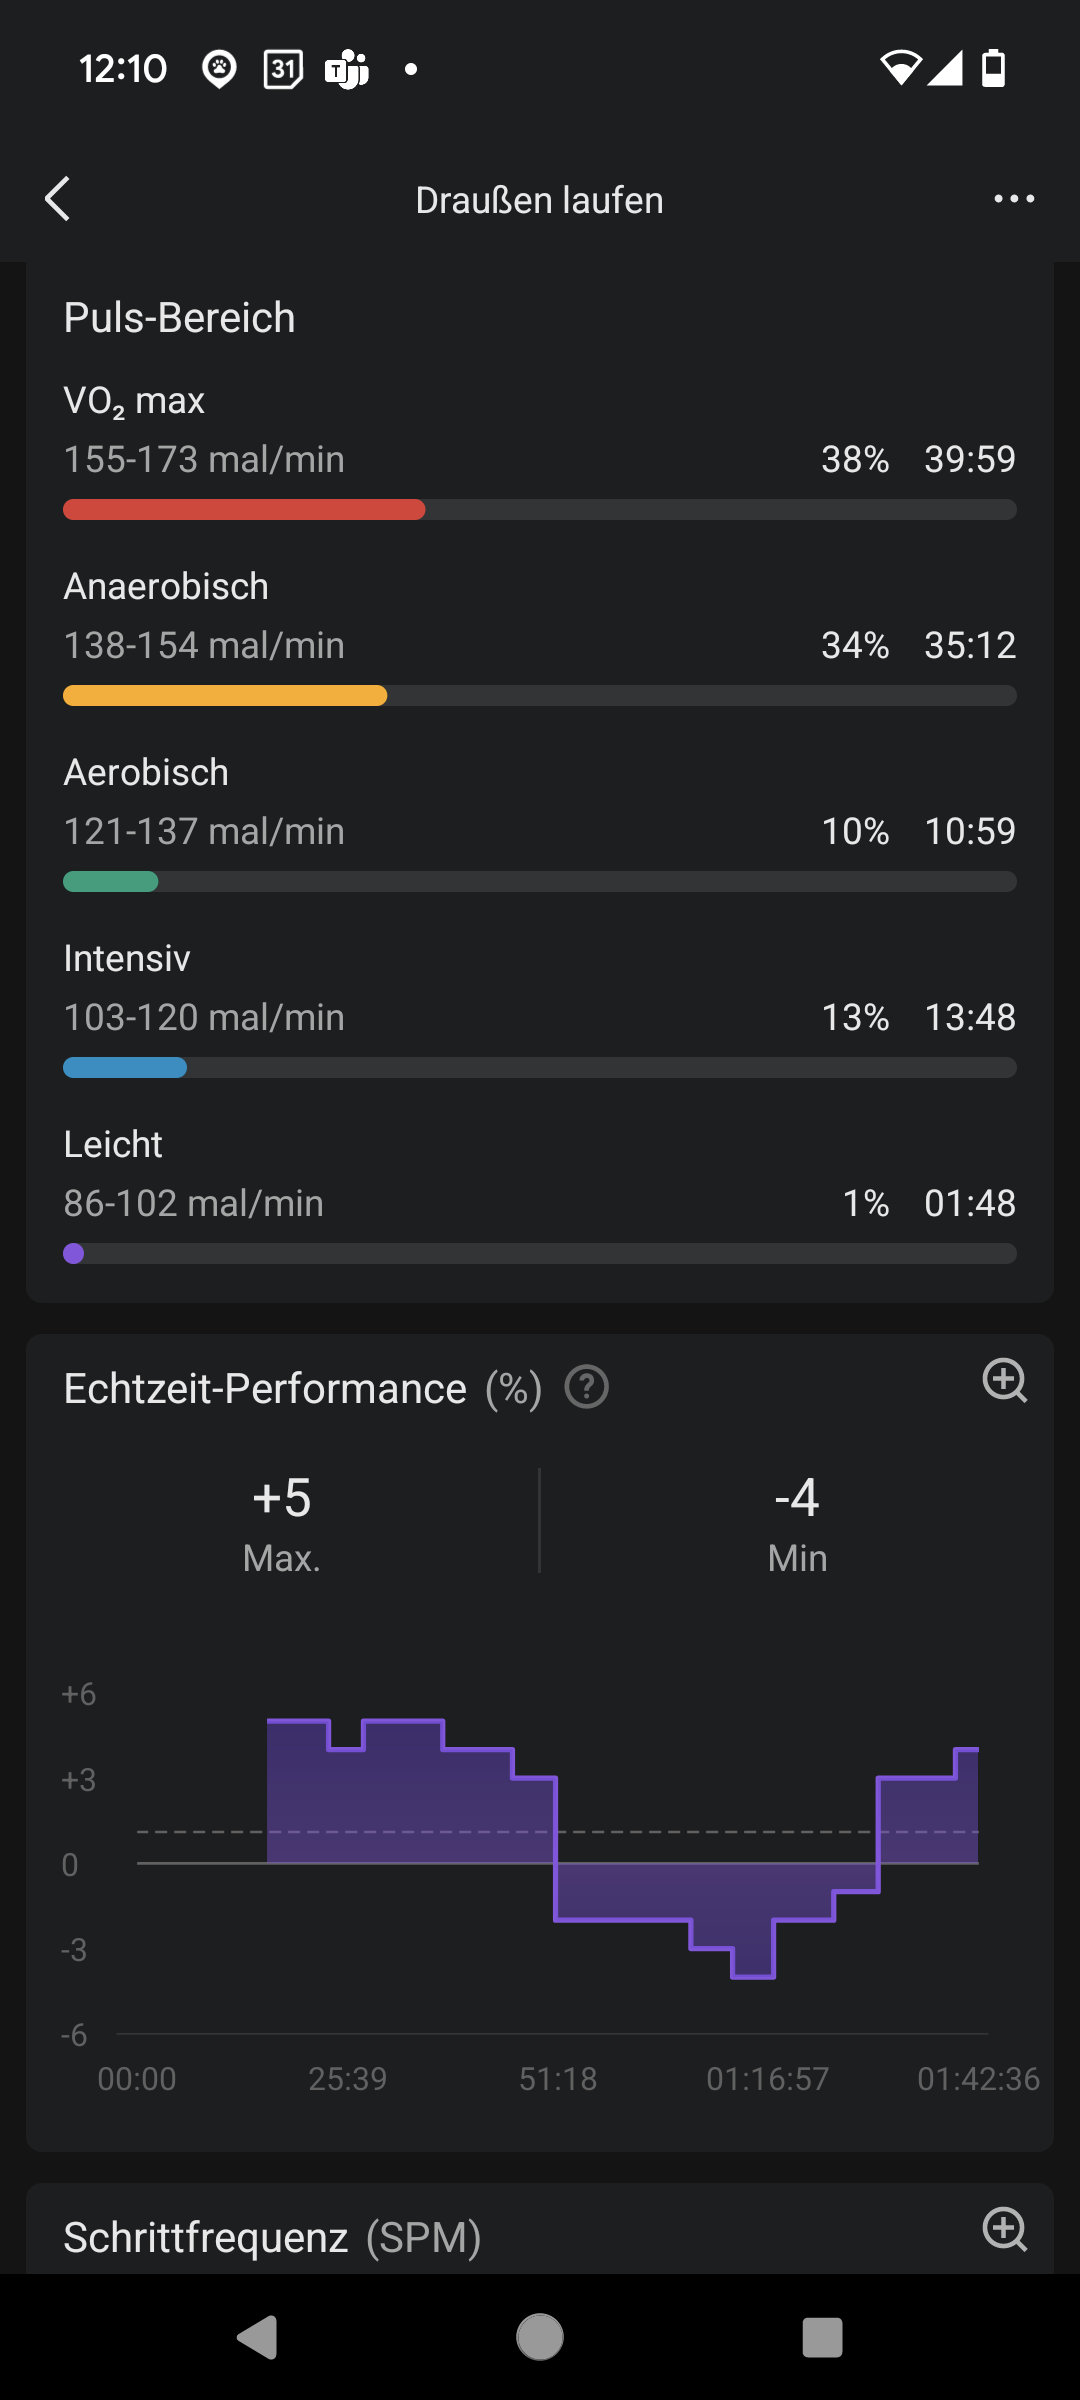The image size is (1080, 2400).
Task: Tap the -4 Min performance value
Action: [797, 1522]
